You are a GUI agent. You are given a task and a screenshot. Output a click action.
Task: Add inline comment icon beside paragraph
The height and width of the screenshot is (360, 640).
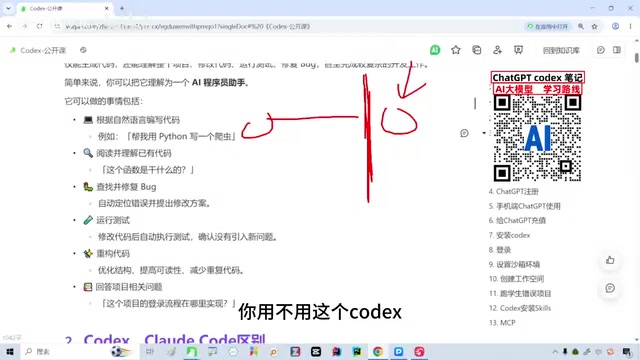[464, 133]
